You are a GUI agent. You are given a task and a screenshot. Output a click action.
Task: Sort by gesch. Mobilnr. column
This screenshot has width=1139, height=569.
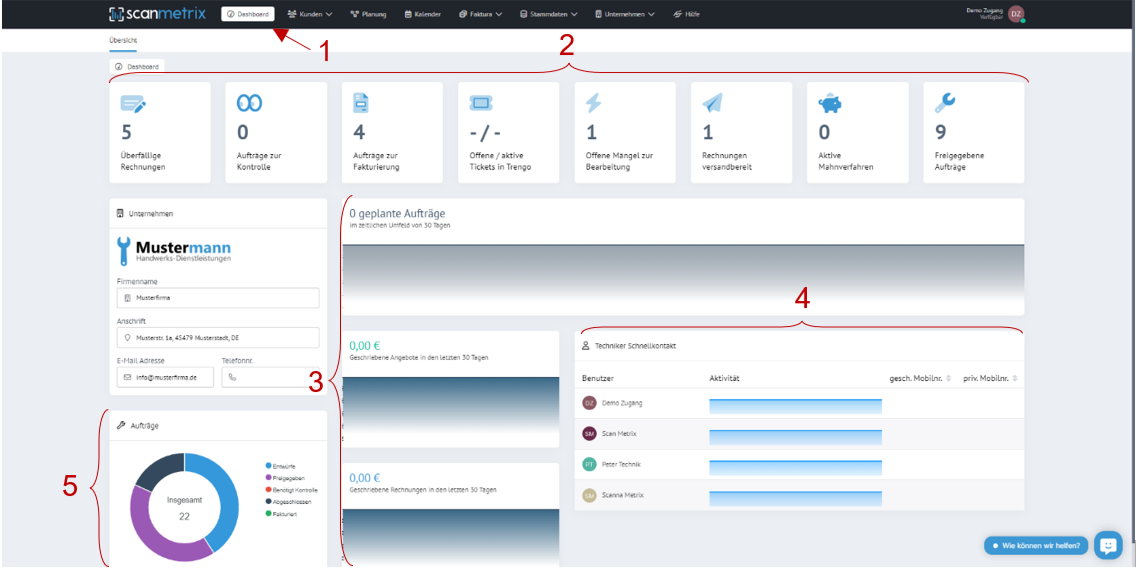pos(920,378)
